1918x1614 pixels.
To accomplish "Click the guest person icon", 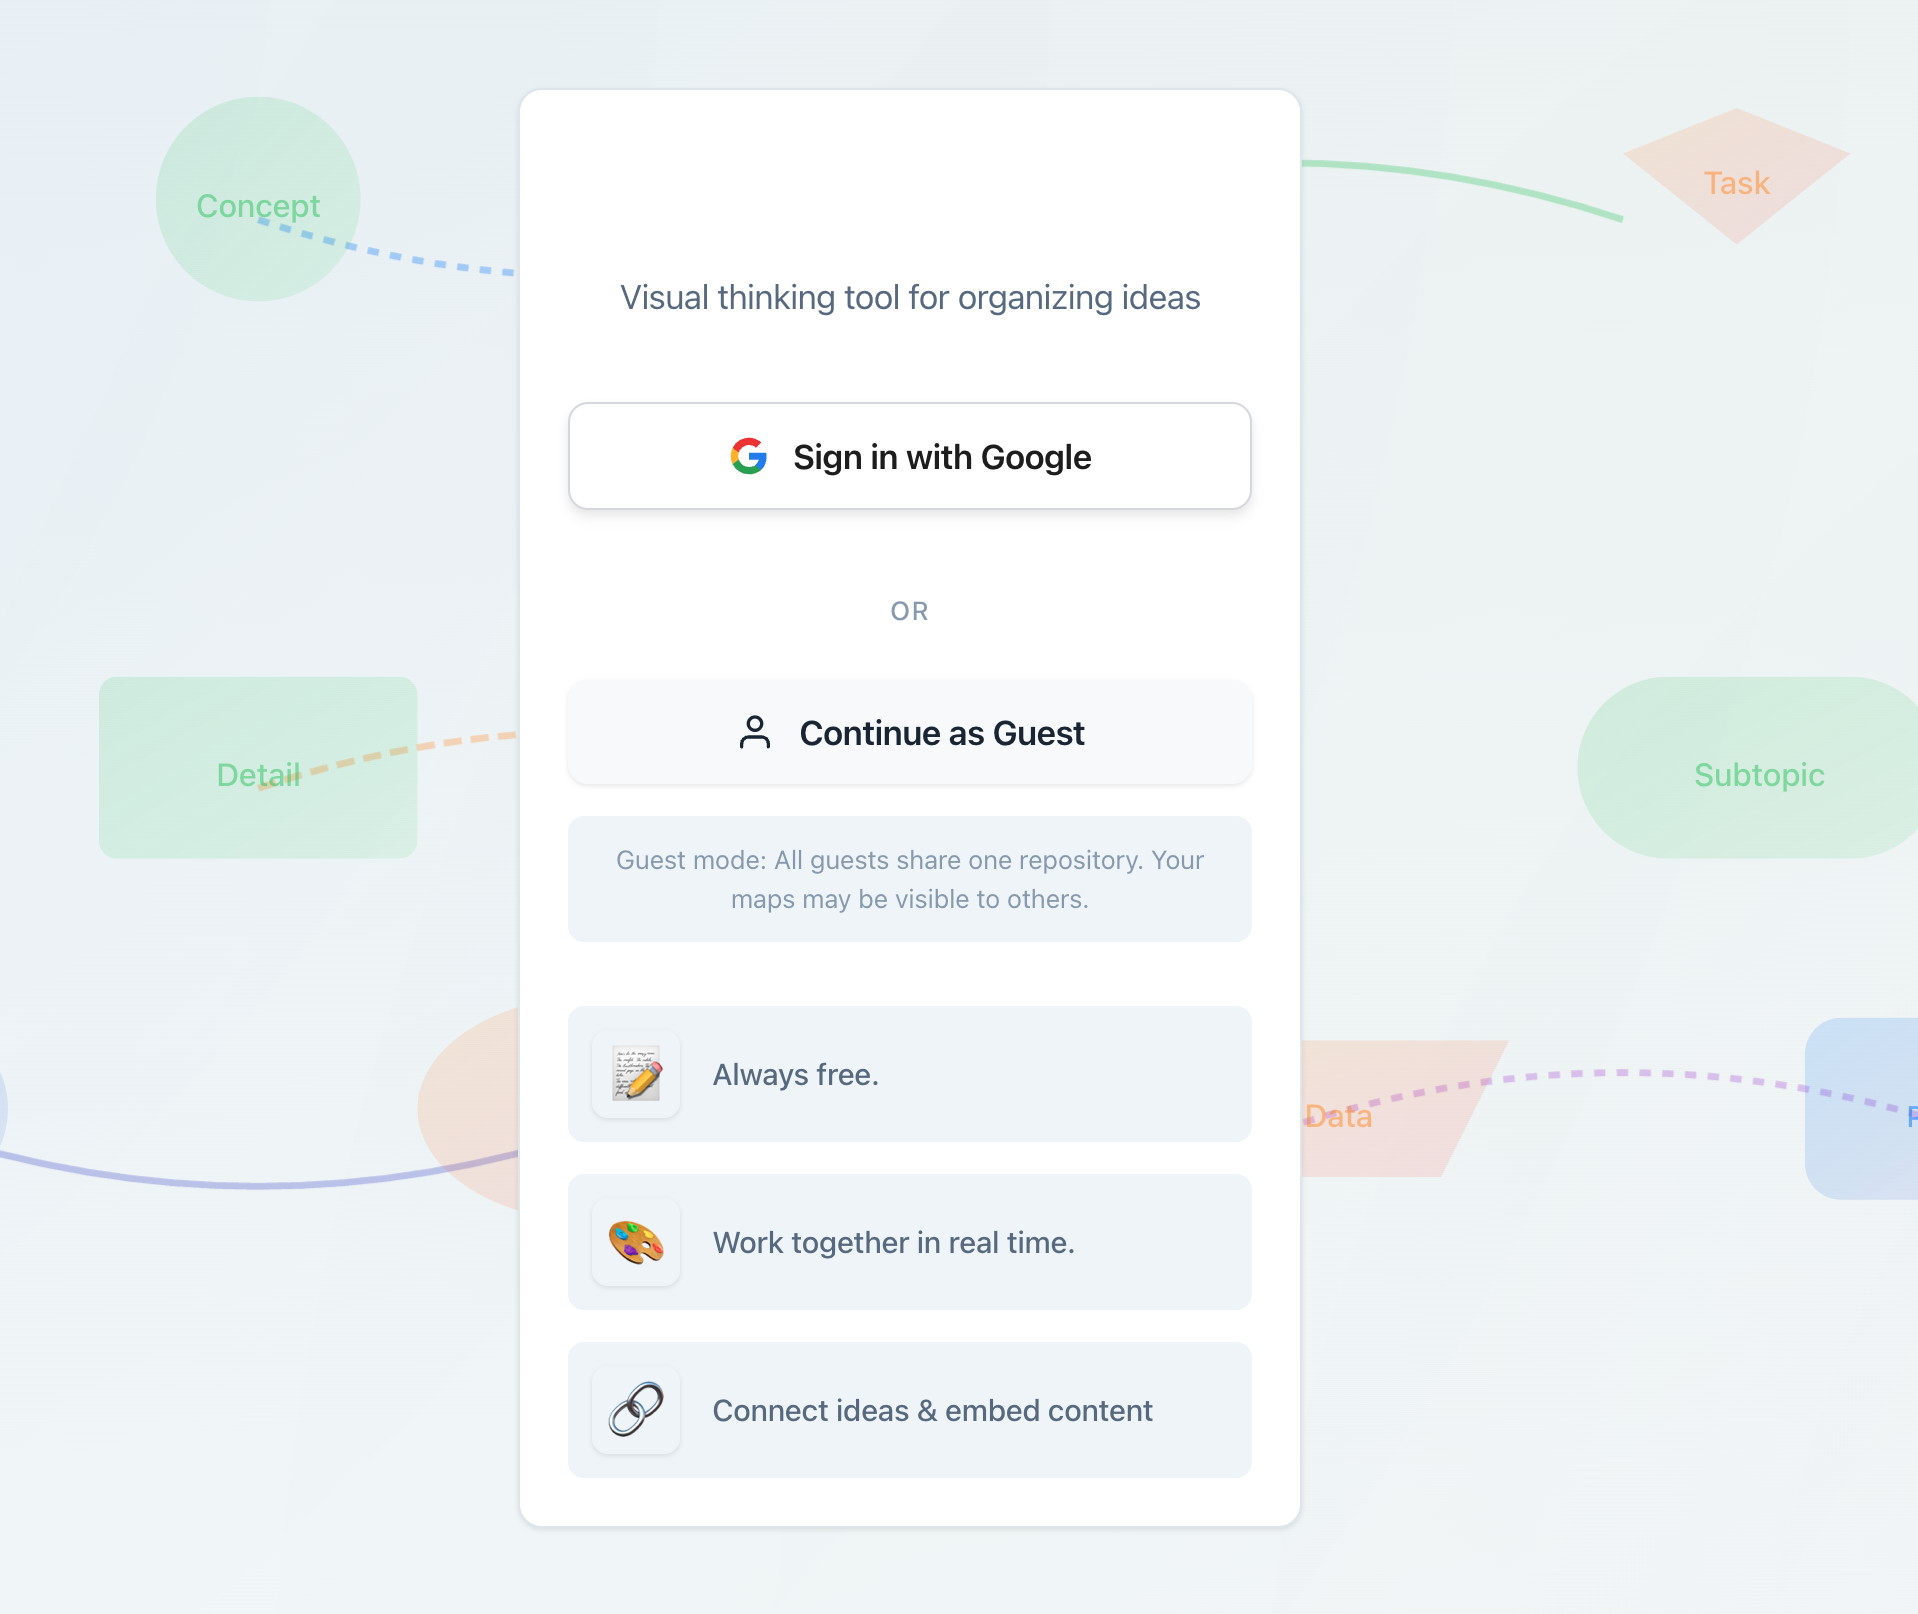I will 755,732.
